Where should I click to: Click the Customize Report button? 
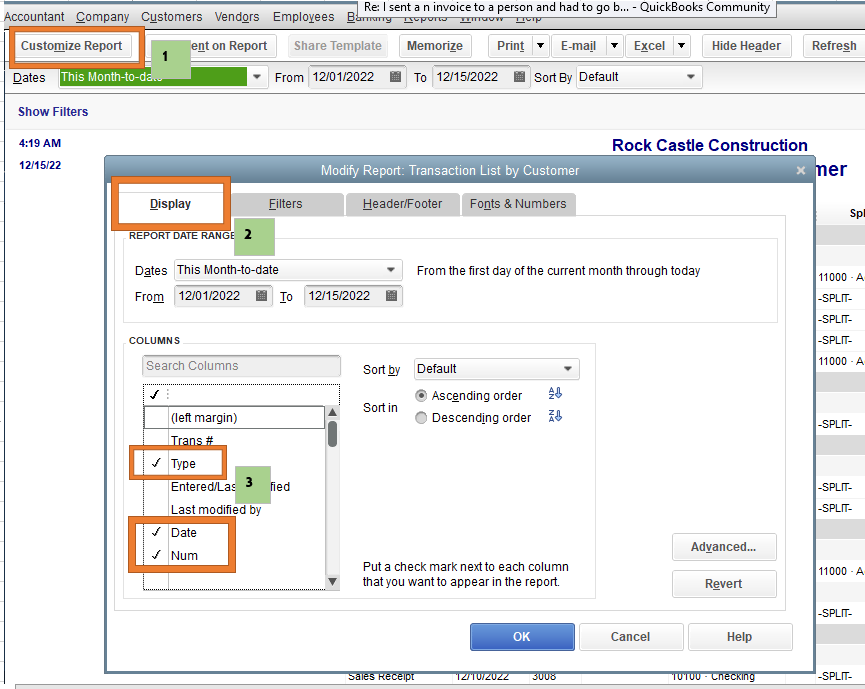coord(71,46)
